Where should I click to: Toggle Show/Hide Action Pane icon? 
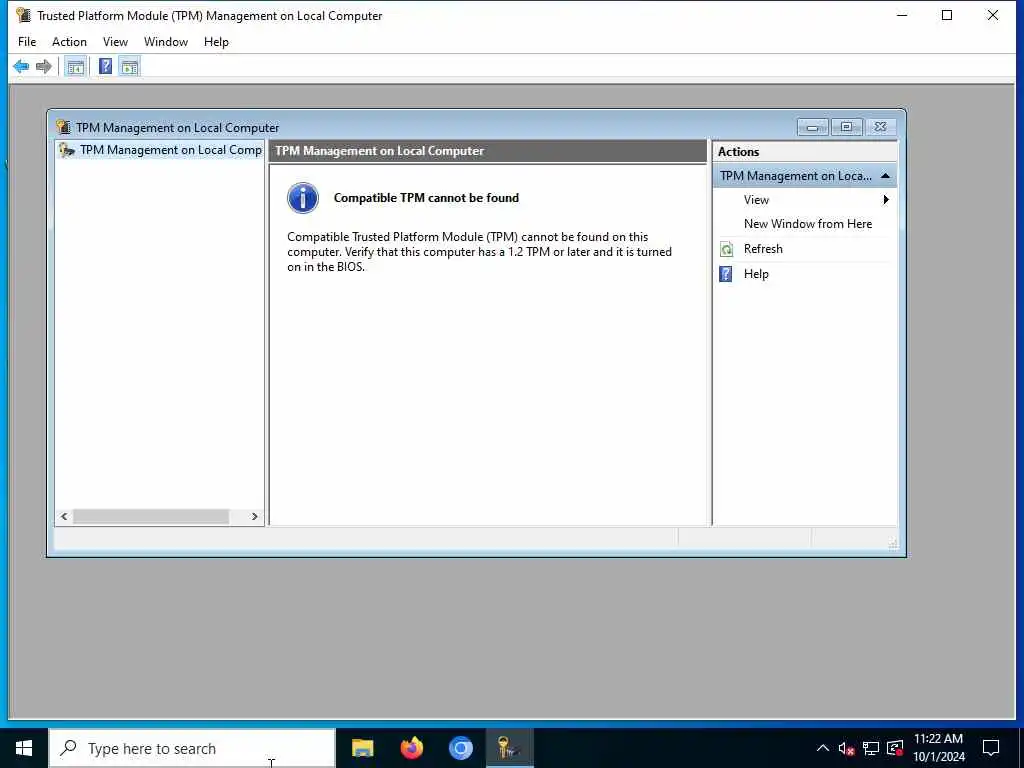coord(129,67)
